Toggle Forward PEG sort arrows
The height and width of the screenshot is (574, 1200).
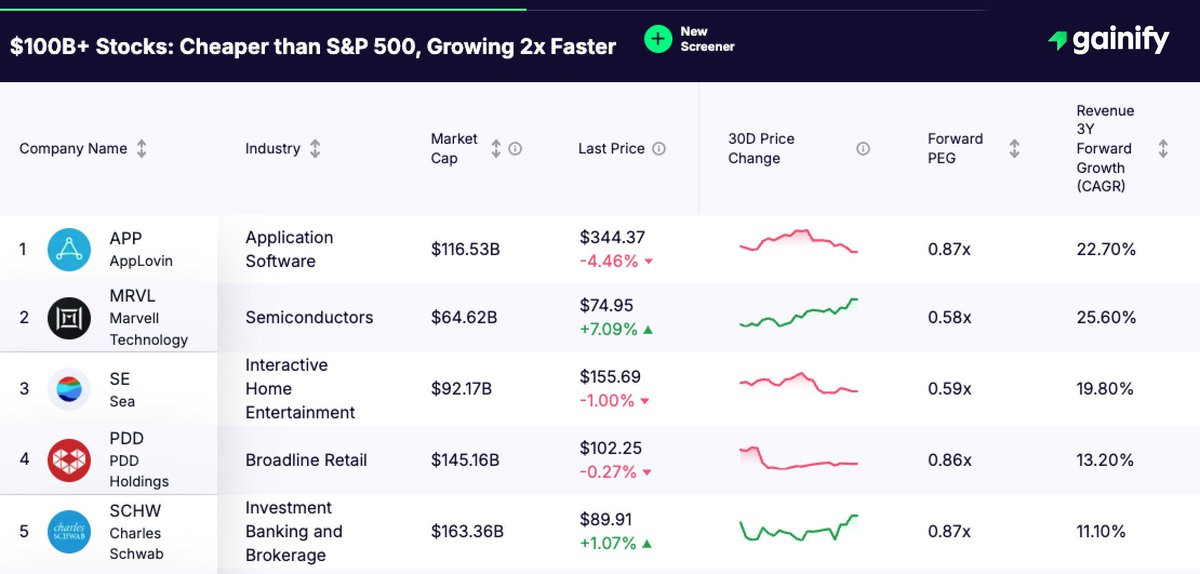coord(1014,149)
